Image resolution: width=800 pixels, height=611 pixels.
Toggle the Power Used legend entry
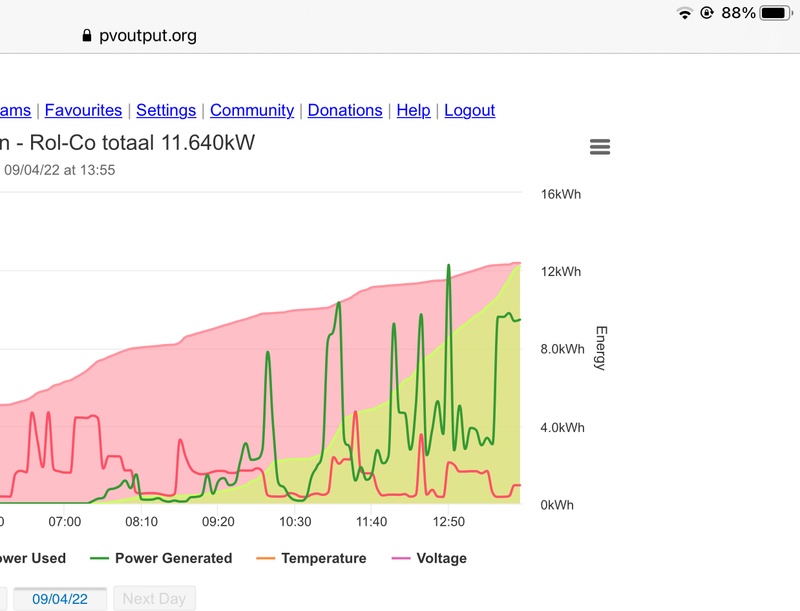coord(30,558)
